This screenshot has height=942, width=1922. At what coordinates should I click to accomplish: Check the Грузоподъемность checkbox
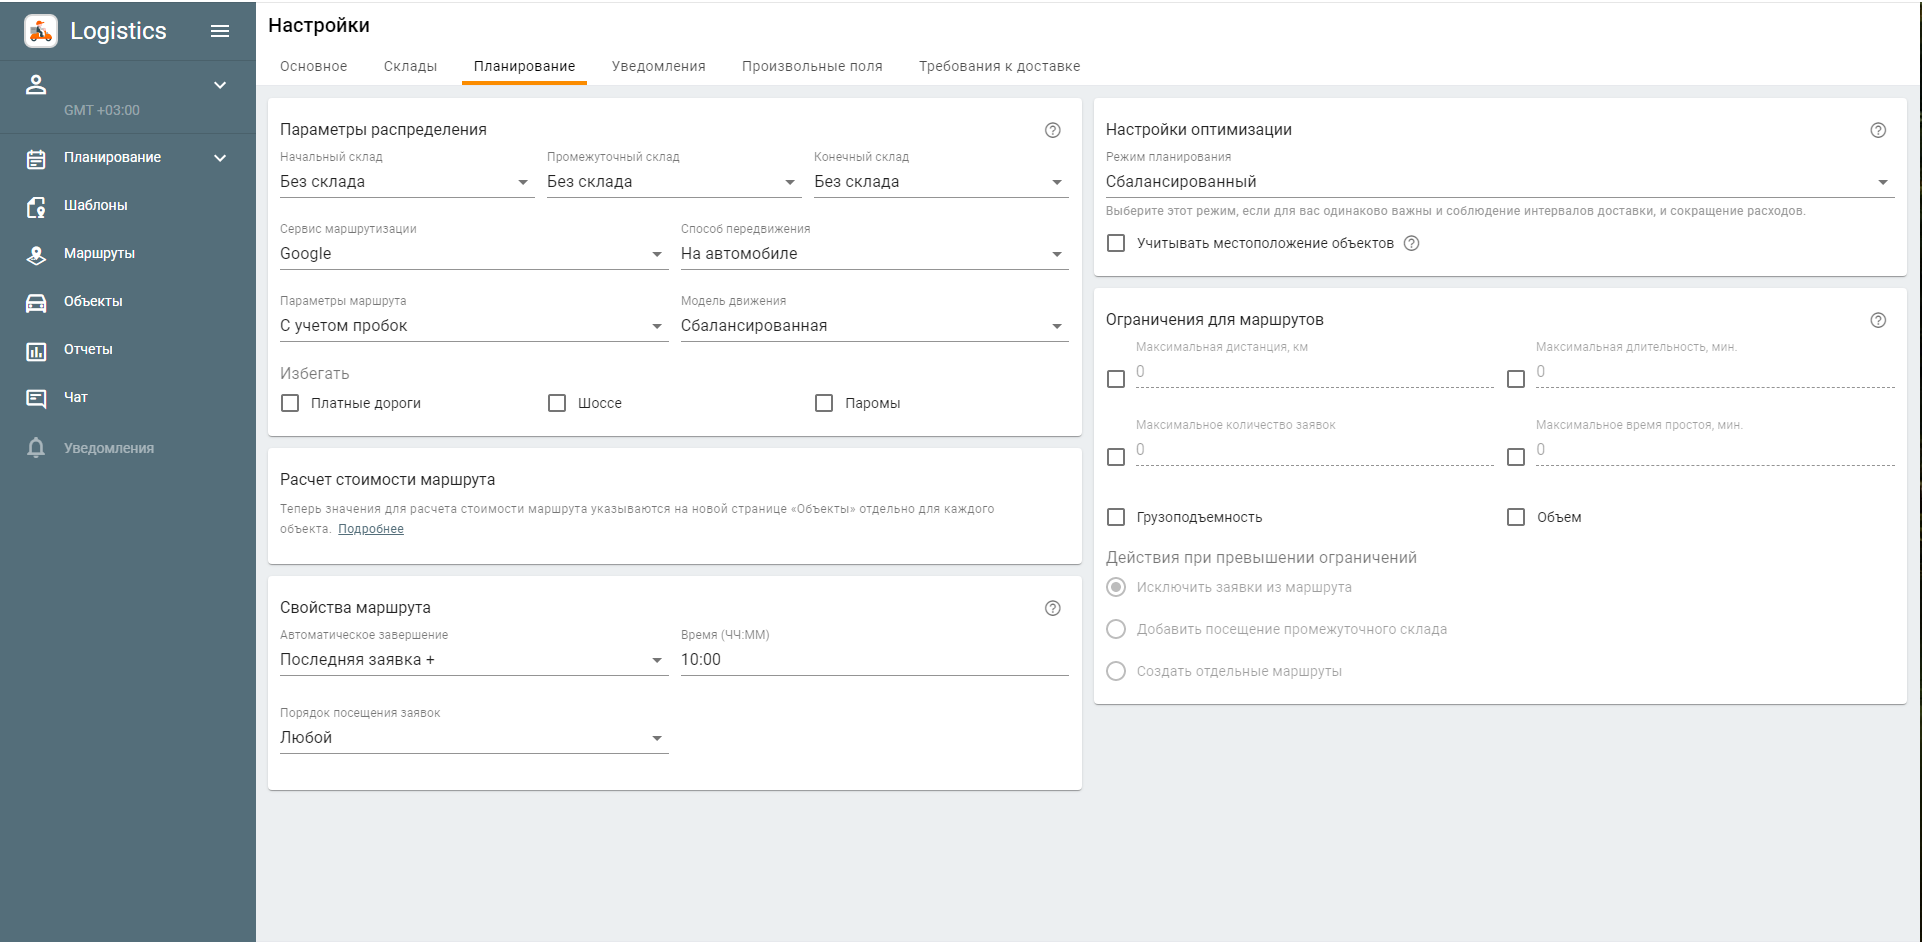point(1116,517)
